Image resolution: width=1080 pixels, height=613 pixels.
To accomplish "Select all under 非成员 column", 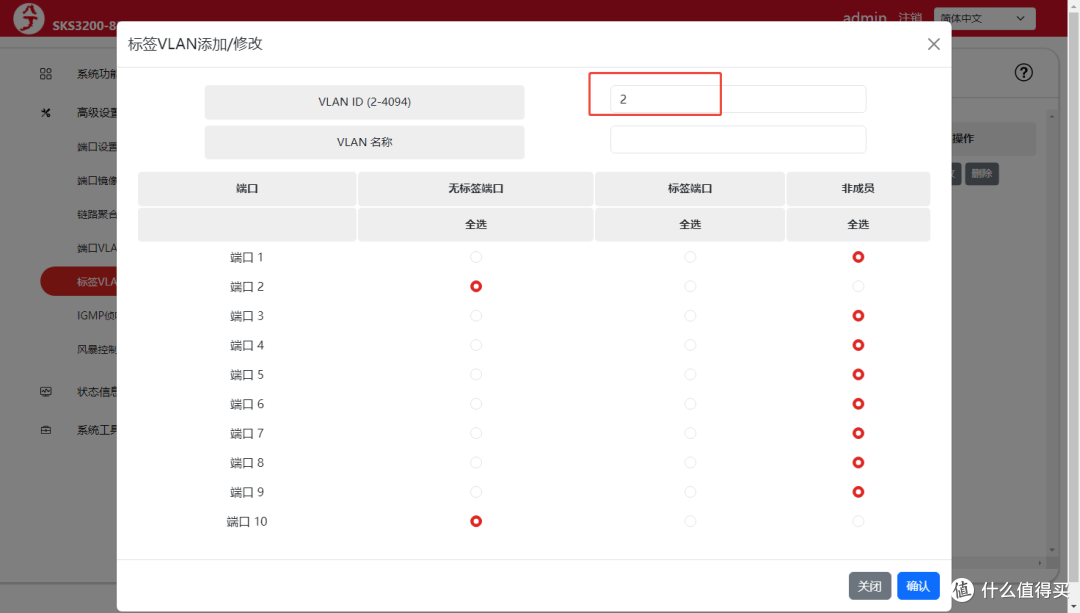I will (x=858, y=225).
